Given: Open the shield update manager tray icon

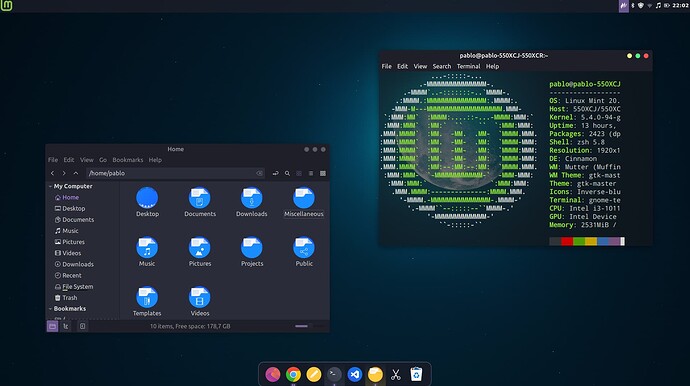Looking at the screenshot, I should click(641, 6).
